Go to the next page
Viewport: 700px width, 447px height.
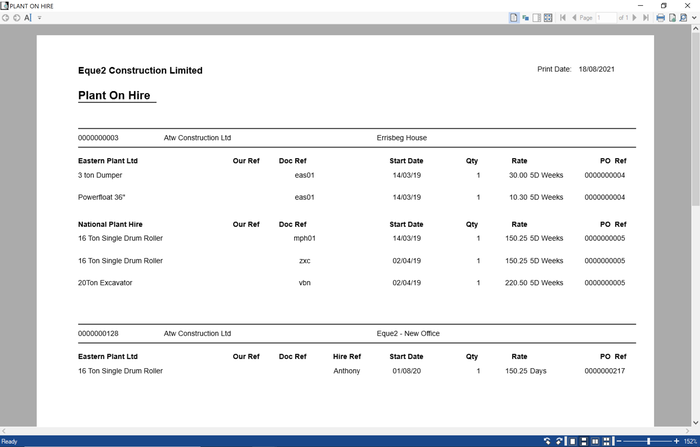pos(634,18)
